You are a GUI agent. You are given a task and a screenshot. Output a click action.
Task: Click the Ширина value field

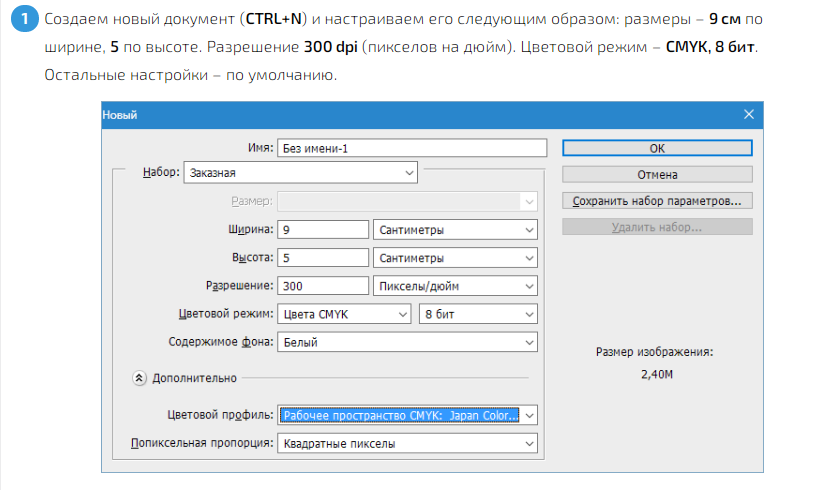pos(323,230)
